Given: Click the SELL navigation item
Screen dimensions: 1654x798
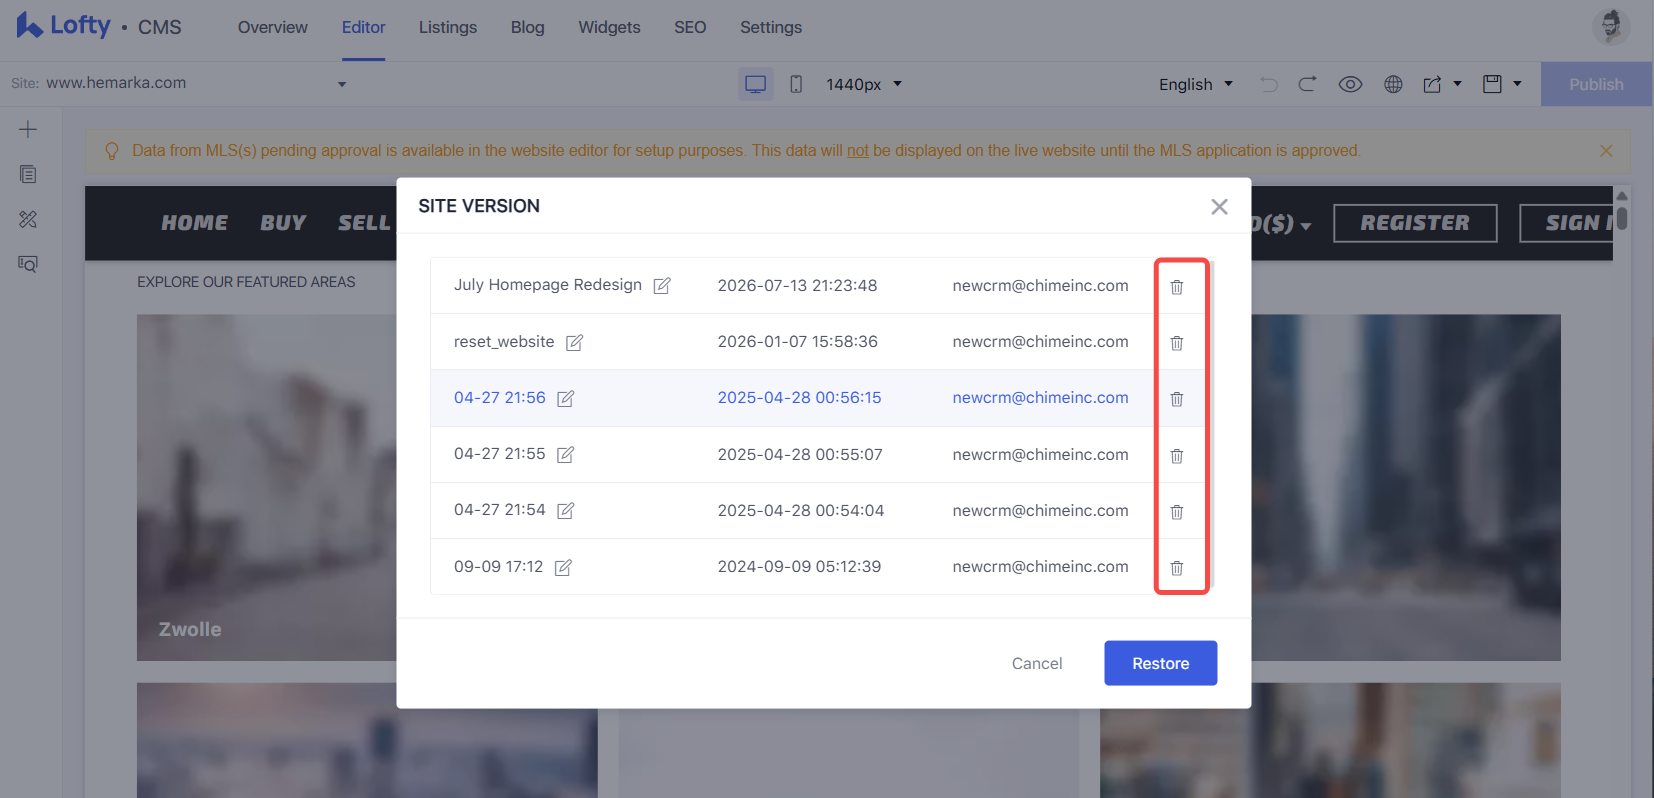Looking at the screenshot, I should (364, 223).
